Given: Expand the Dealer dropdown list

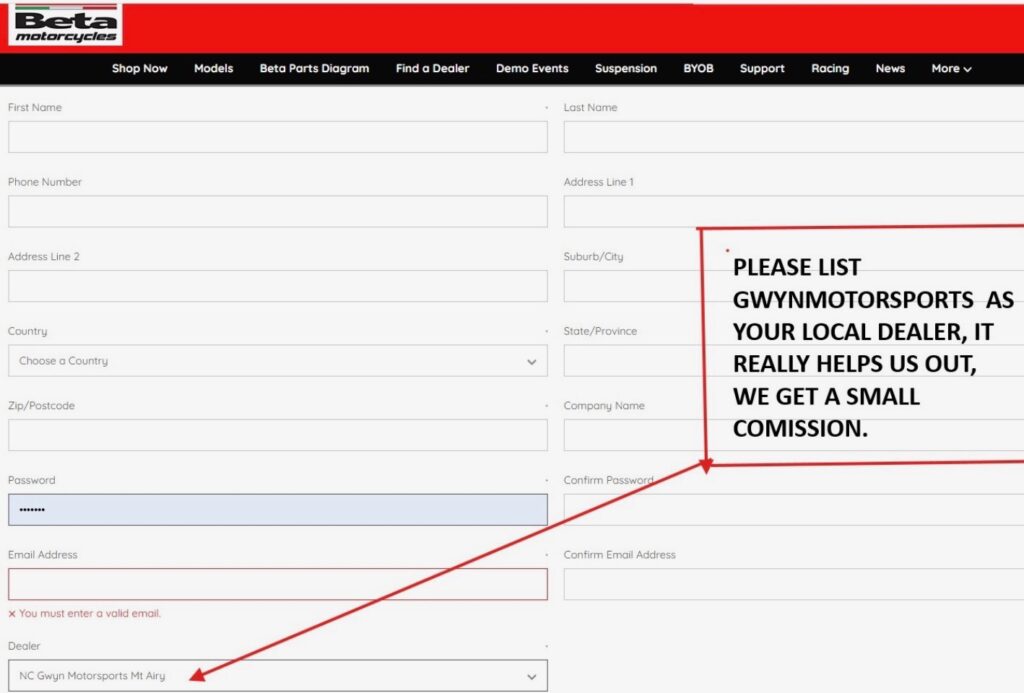Looking at the screenshot, I should pos(277,676).
